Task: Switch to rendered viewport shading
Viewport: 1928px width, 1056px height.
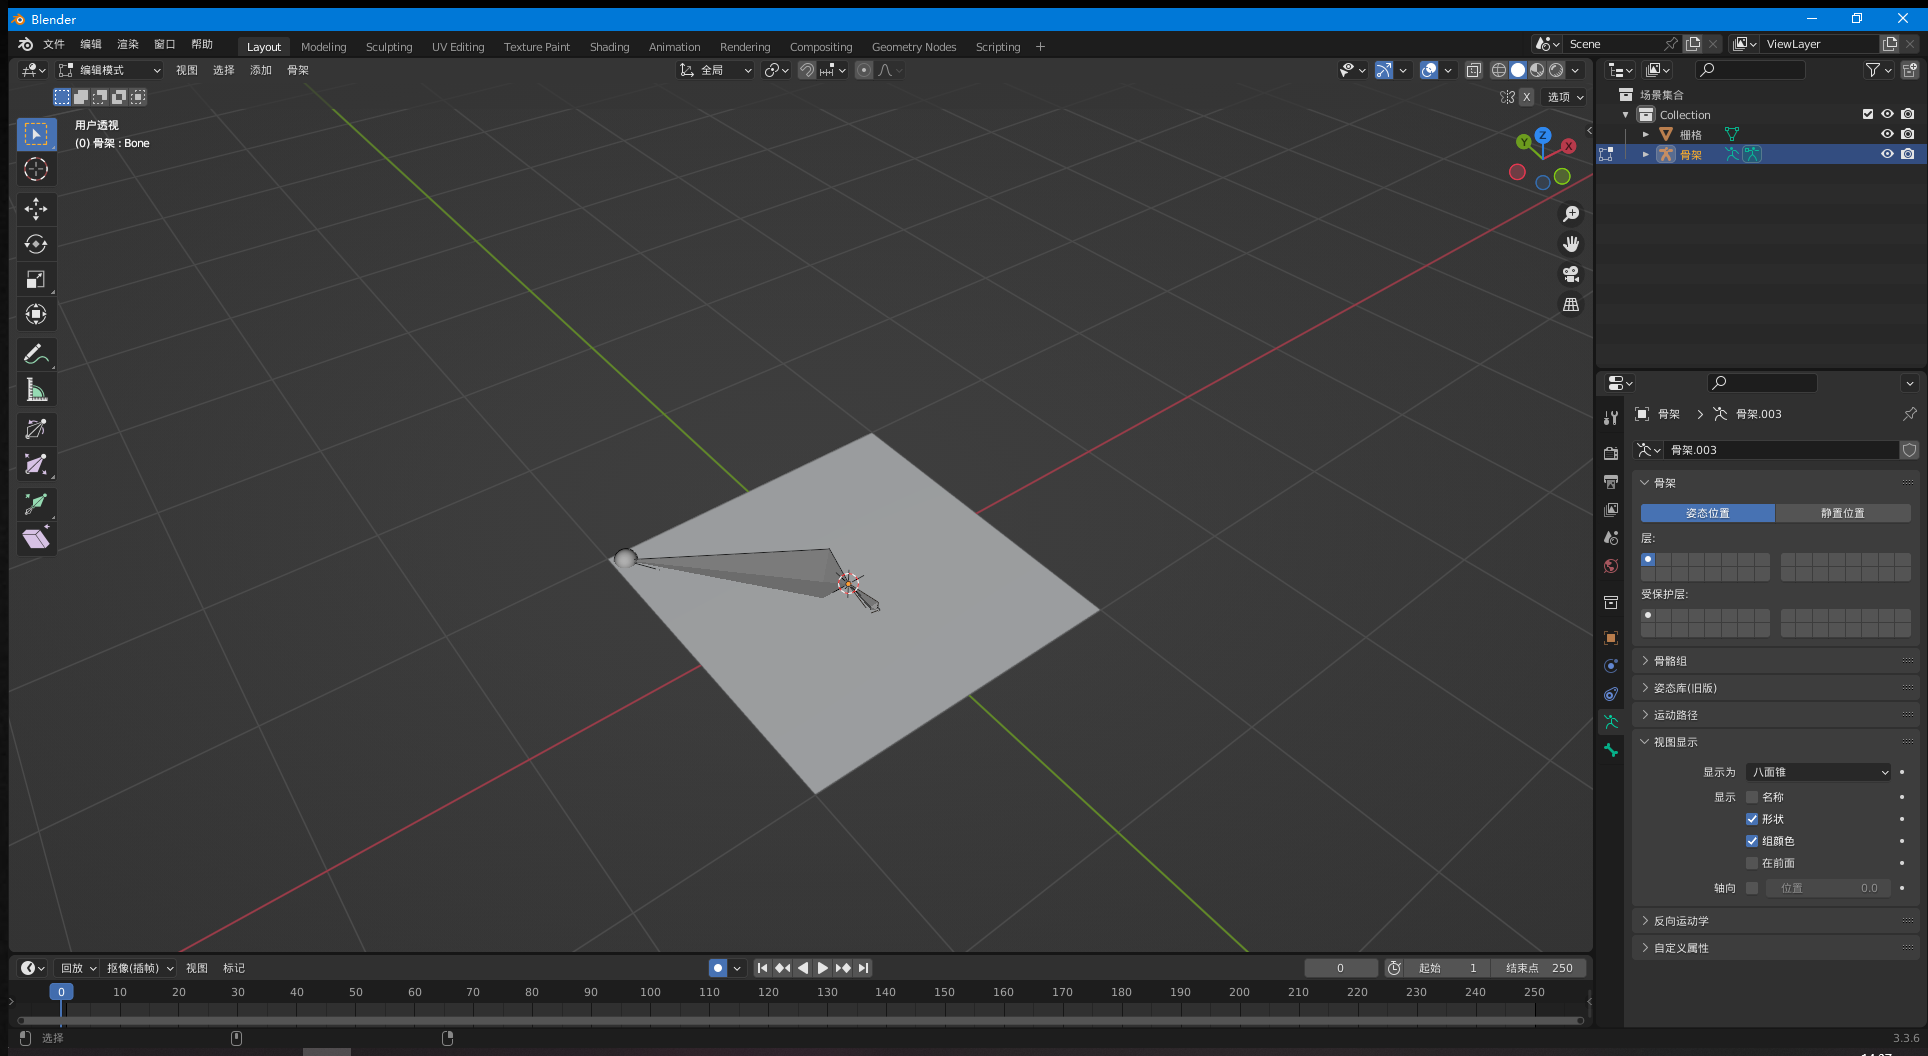Action: 1556,70
